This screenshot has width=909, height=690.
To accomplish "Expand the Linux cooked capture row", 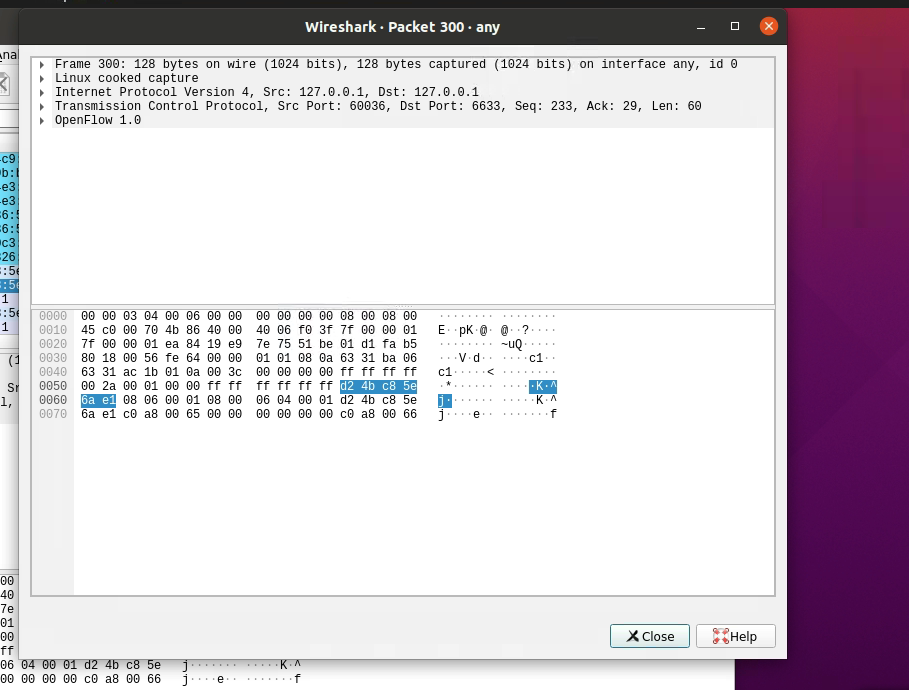I will pyautogui.click(x=42, y=78).
